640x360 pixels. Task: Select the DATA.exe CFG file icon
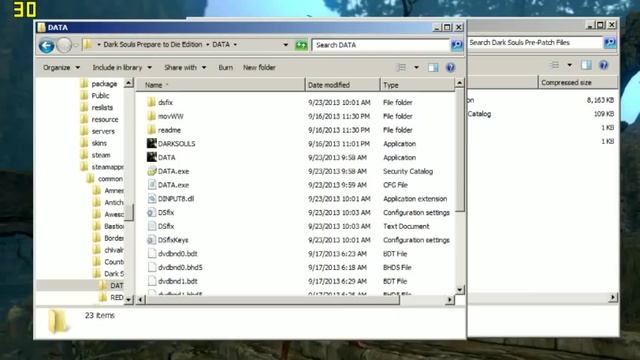pyautogui.click(x=151, y=185)
